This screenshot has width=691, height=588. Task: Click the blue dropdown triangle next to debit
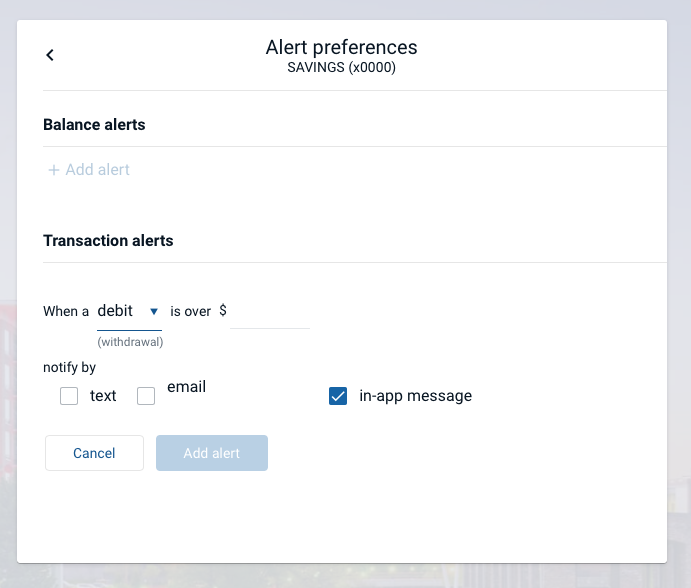154,312
